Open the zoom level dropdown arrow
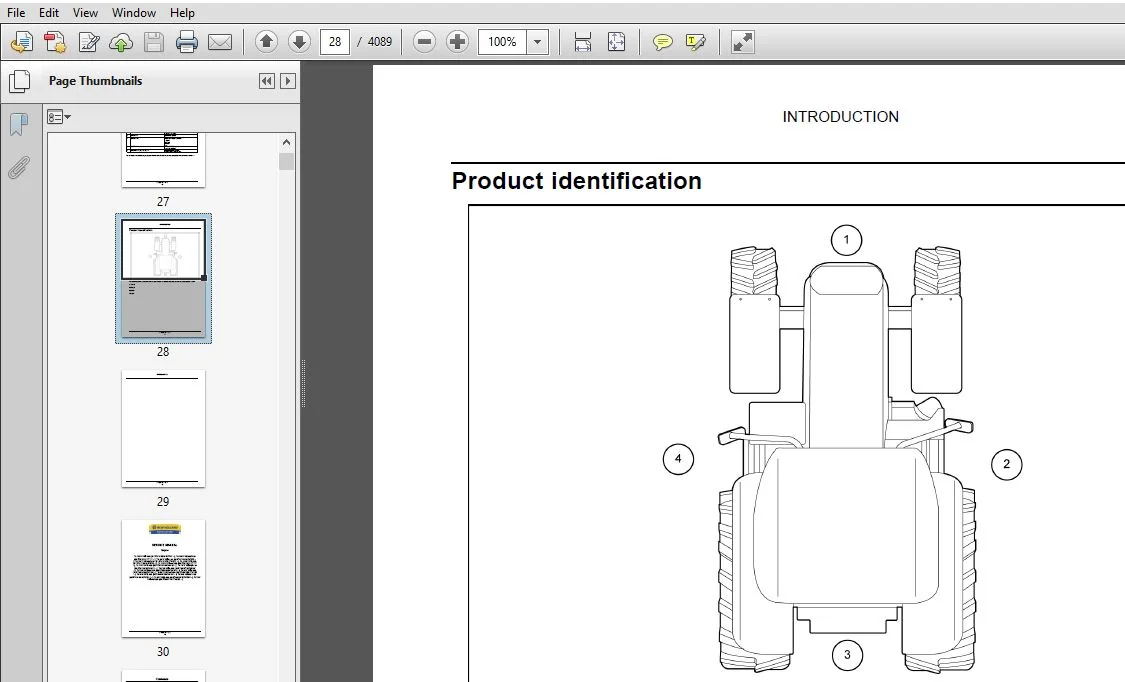This screenshot has height=682, width=1125. (x=537, y=42)
